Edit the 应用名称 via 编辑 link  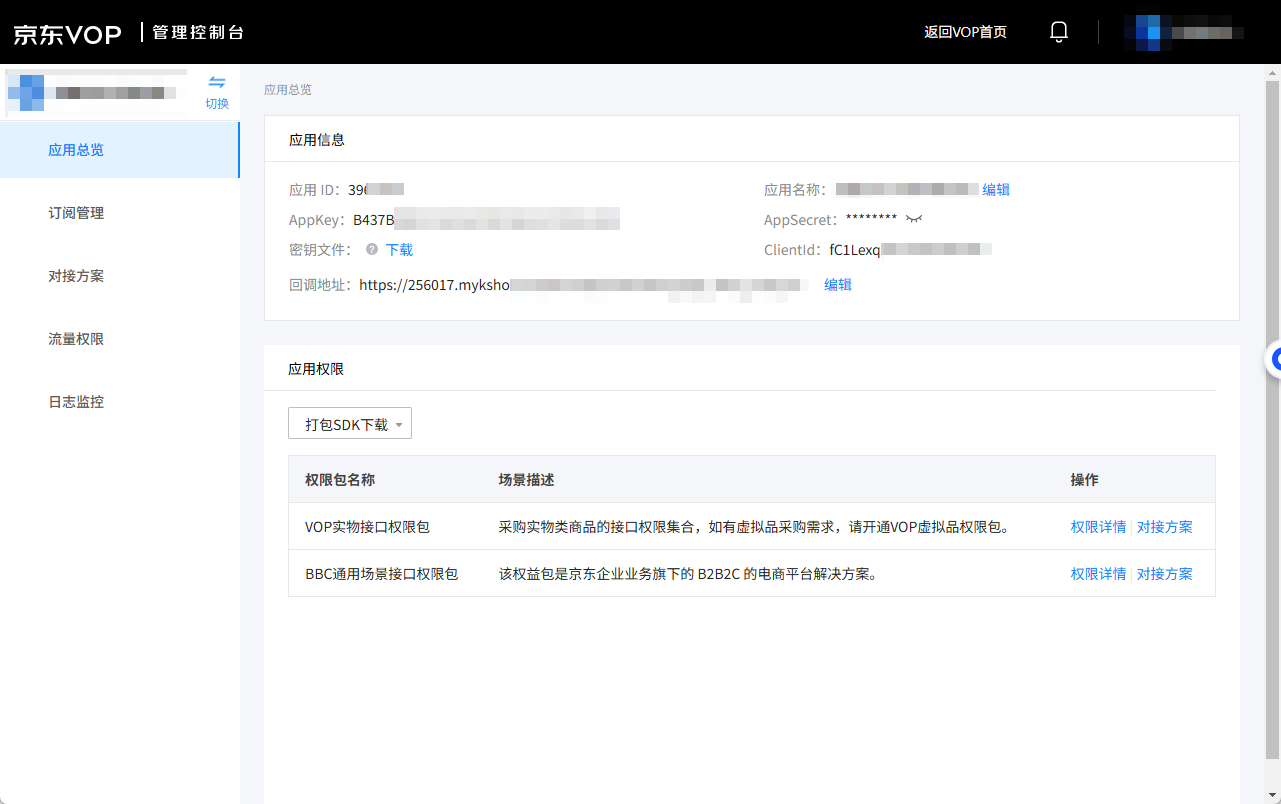(x=996, y=189)
